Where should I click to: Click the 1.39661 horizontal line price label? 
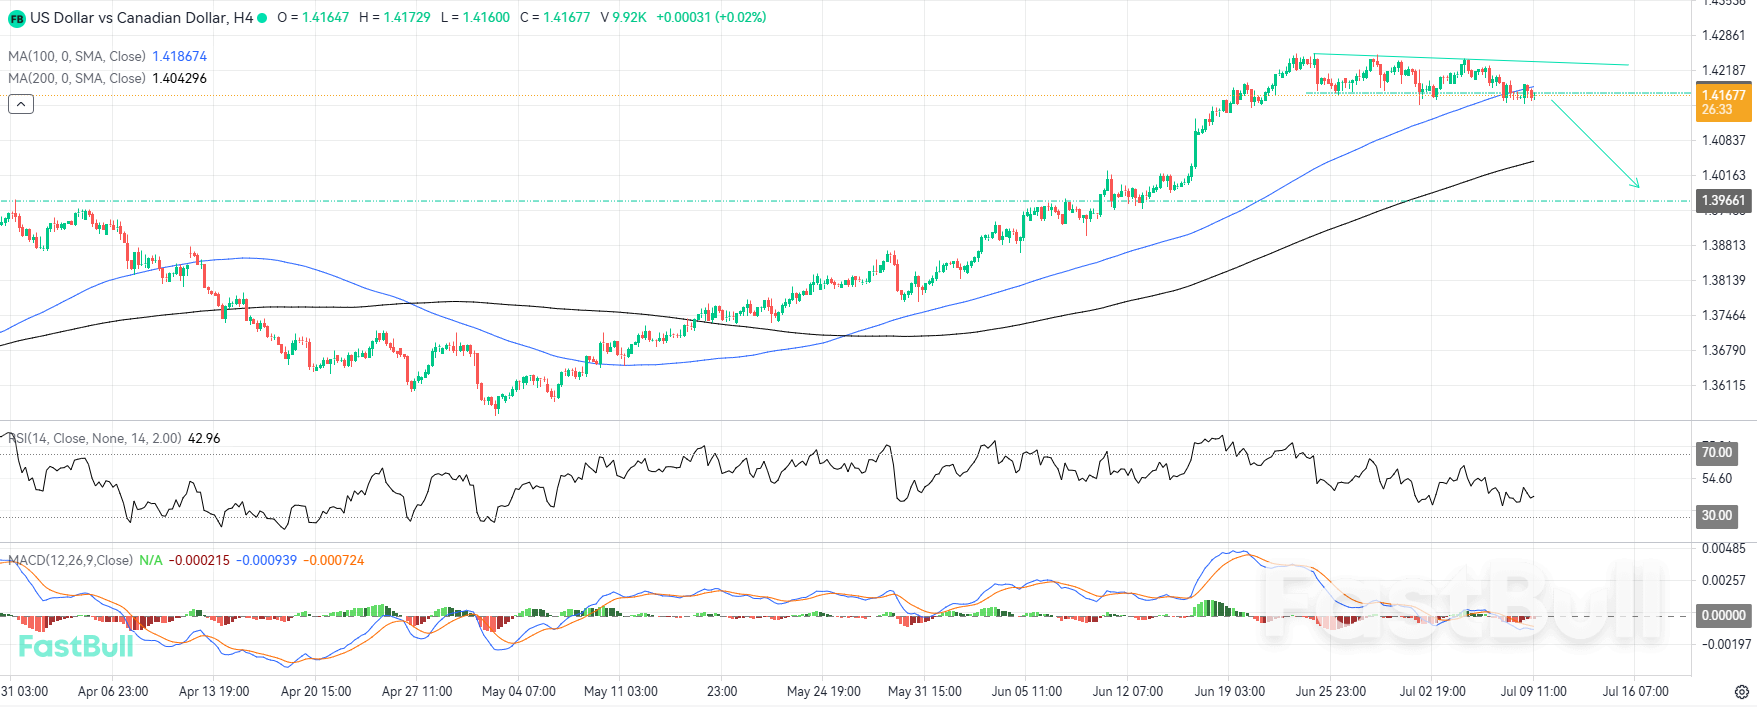pyautogui.click(x=1724, y=200)
